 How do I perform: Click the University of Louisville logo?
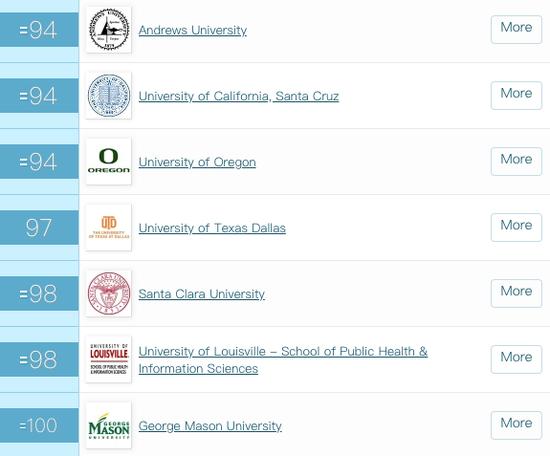(x=109, y=359)
